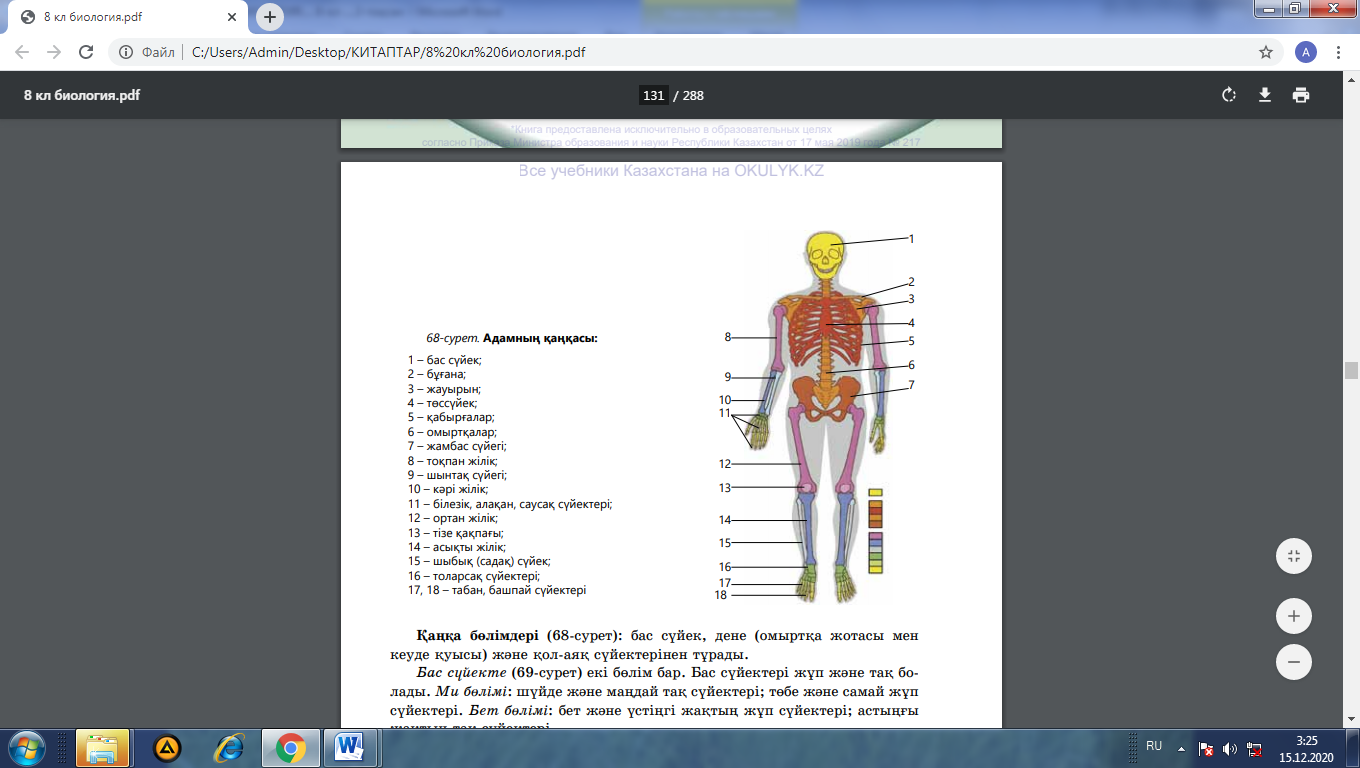Click the scrollbar up arrow
The width and height of the screenshot is (1360, 768).
pyautogui.click(x=1351, y=78)
